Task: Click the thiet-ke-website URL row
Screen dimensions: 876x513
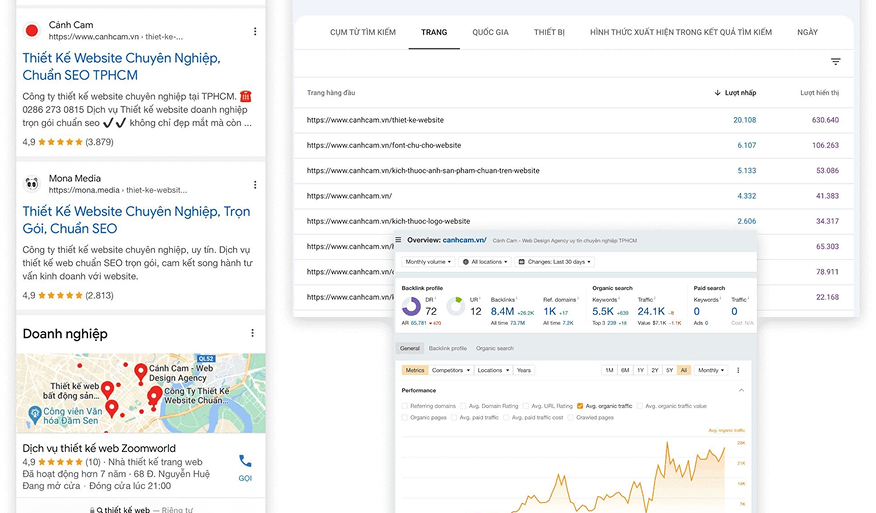Action: coord(573,120)
